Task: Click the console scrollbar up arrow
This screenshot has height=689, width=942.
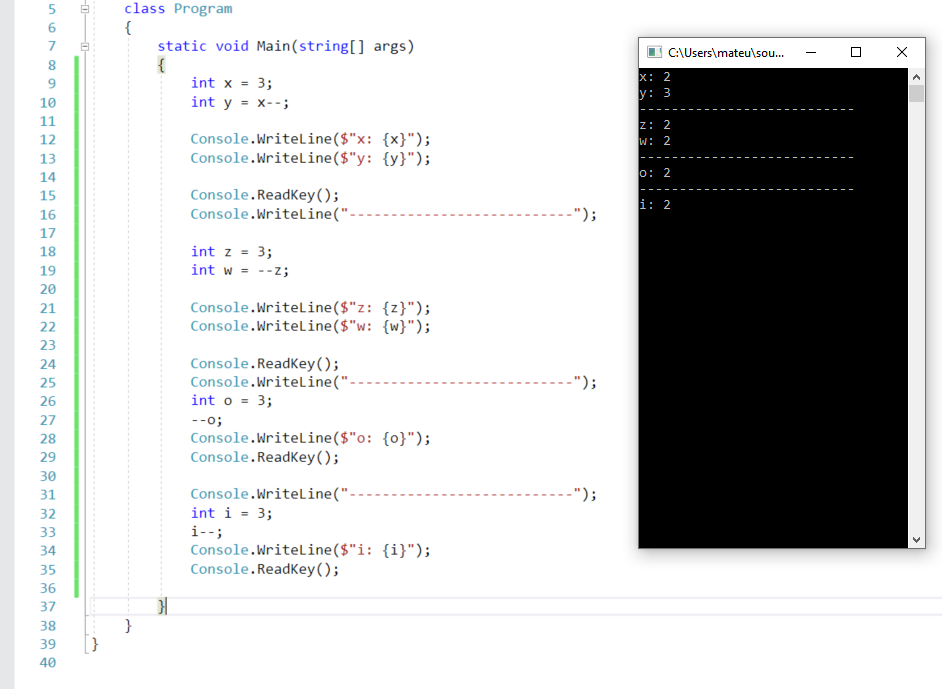Action: (916, 77)
